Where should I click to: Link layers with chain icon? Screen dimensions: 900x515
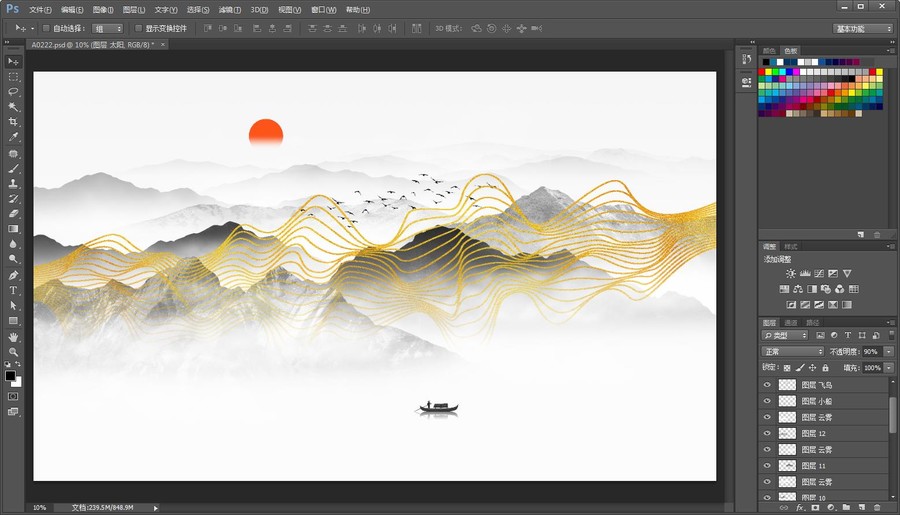[784, 508]
